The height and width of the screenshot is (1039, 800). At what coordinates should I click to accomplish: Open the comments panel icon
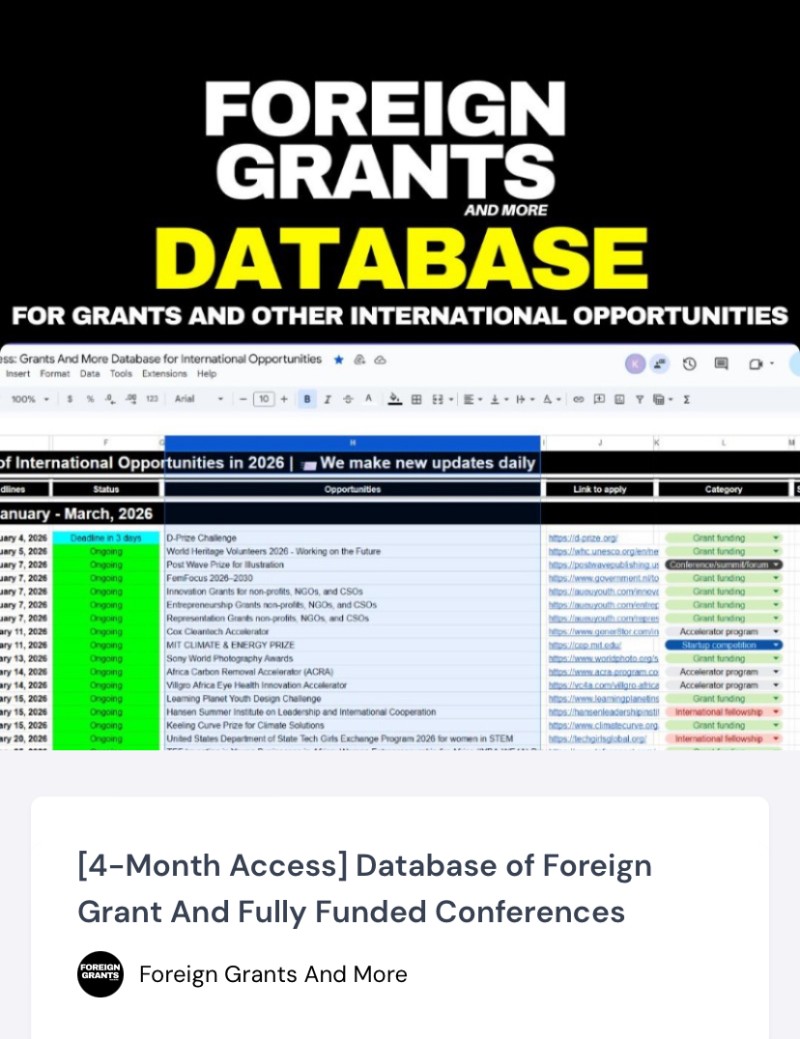pos(721,363)
